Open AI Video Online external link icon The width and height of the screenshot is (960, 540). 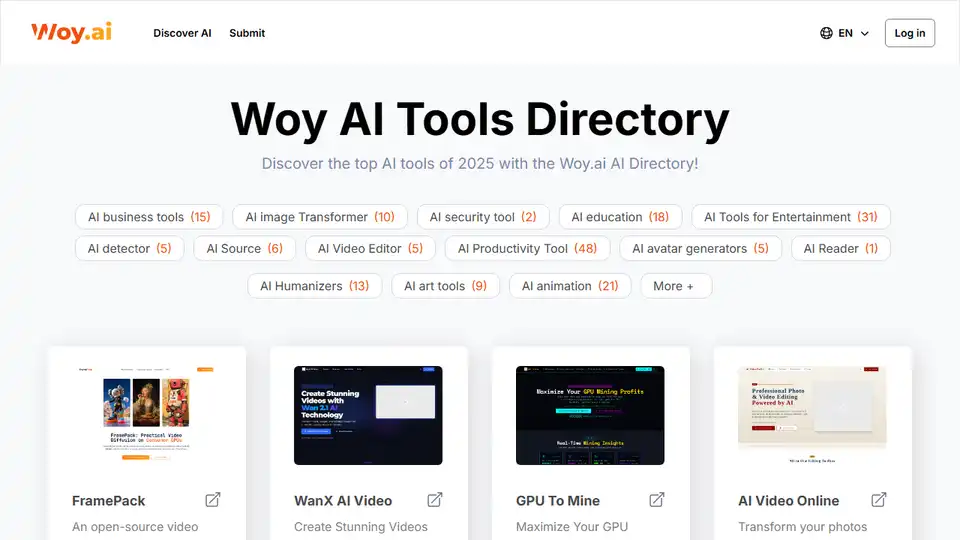coord(879,500)
